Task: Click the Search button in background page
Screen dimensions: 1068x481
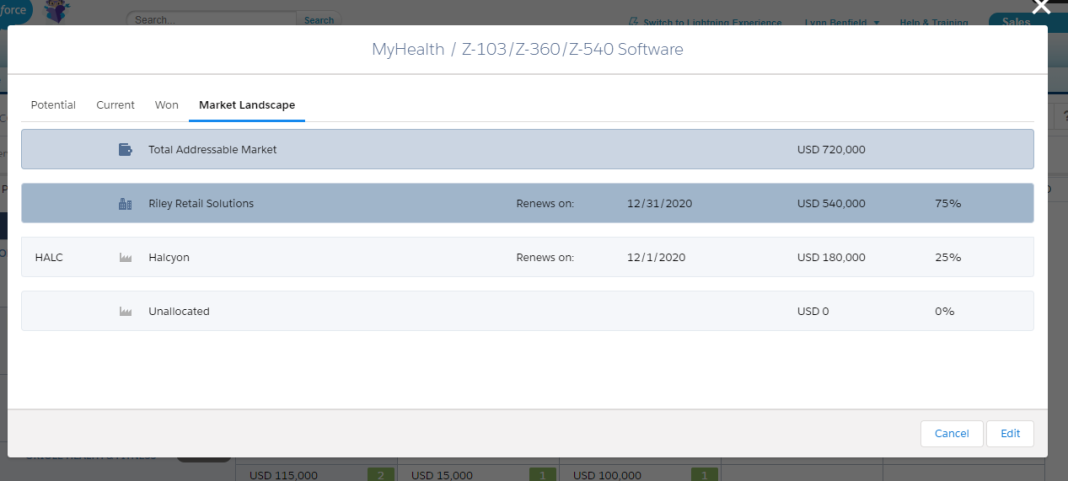Action: click(319, 20)
